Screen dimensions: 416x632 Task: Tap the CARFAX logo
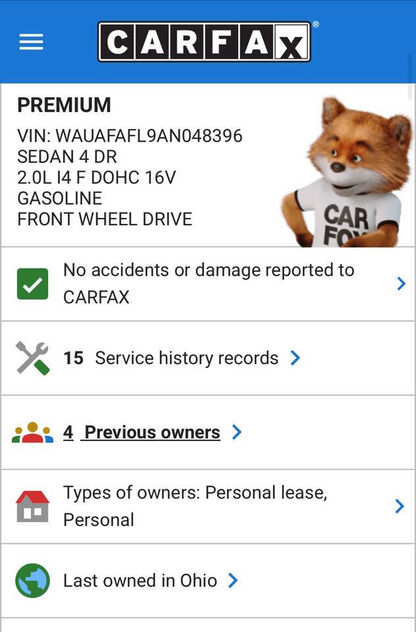[x=204, y=42]
